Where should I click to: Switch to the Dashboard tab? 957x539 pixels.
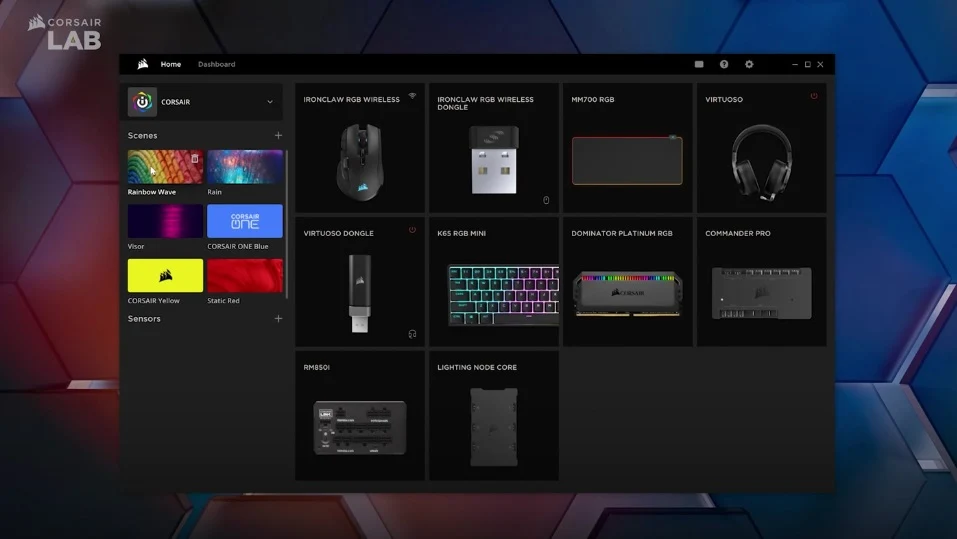[x=216, y=64]
